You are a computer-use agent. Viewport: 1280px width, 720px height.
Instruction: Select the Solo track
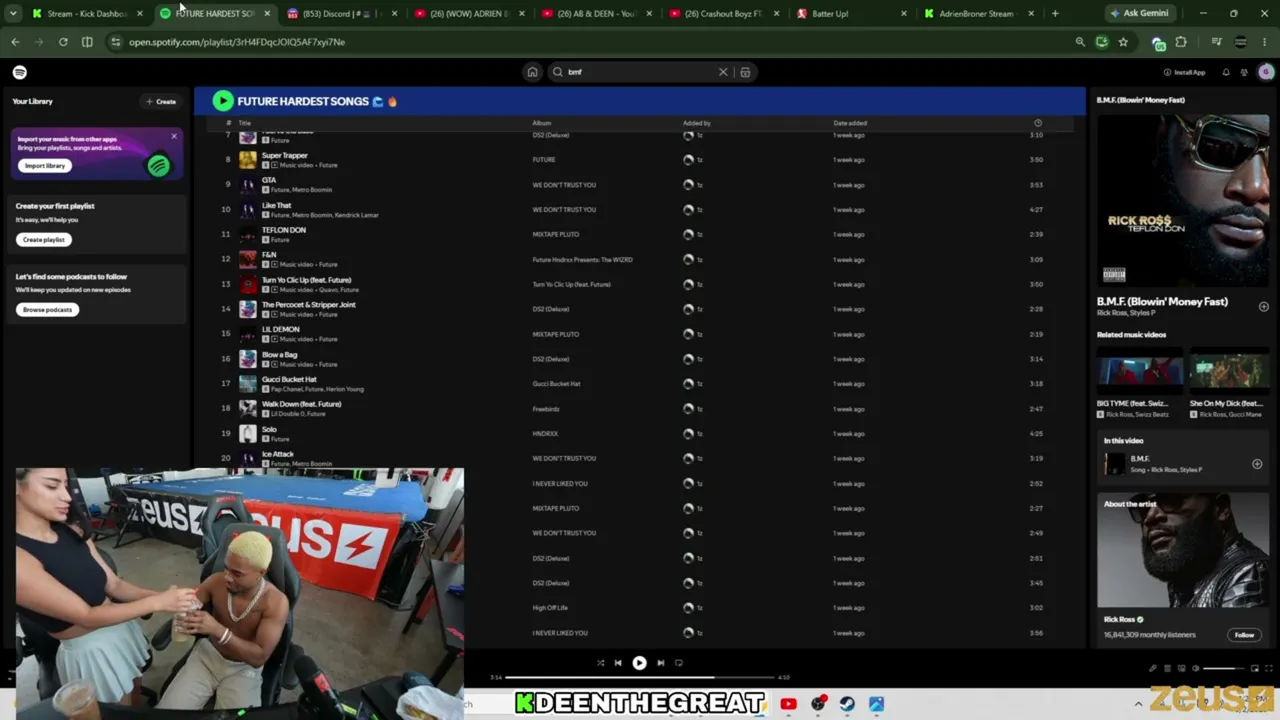click(640, 434)
